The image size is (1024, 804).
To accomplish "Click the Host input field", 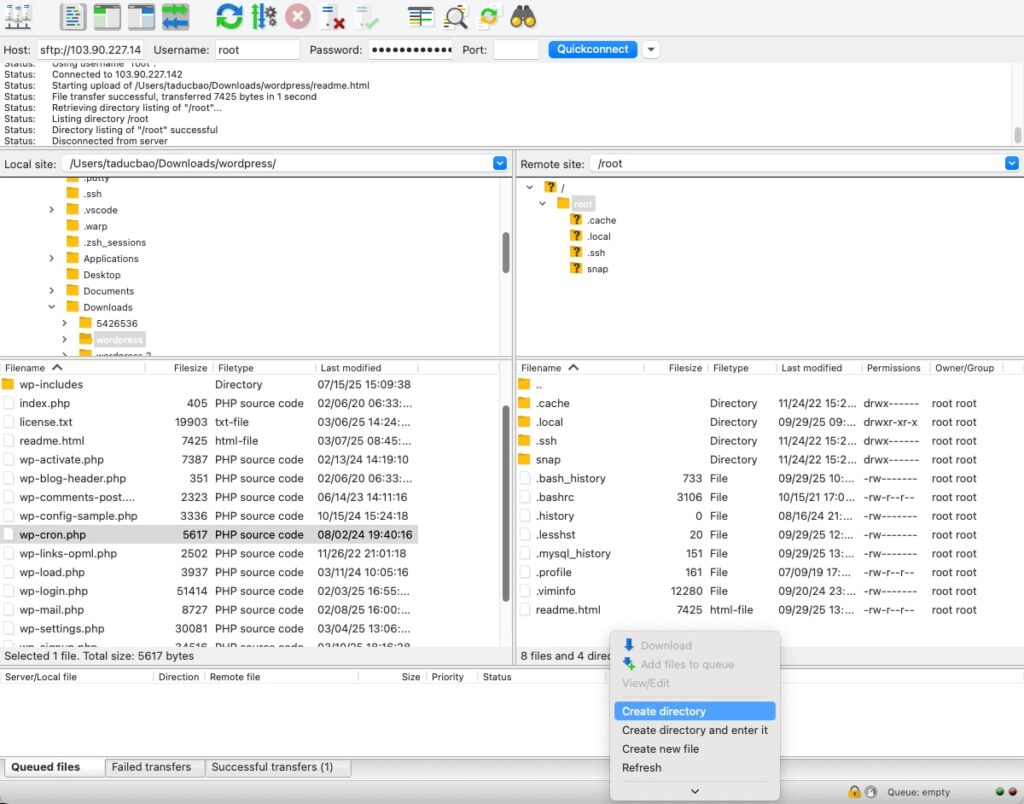I will coord(90,49).
